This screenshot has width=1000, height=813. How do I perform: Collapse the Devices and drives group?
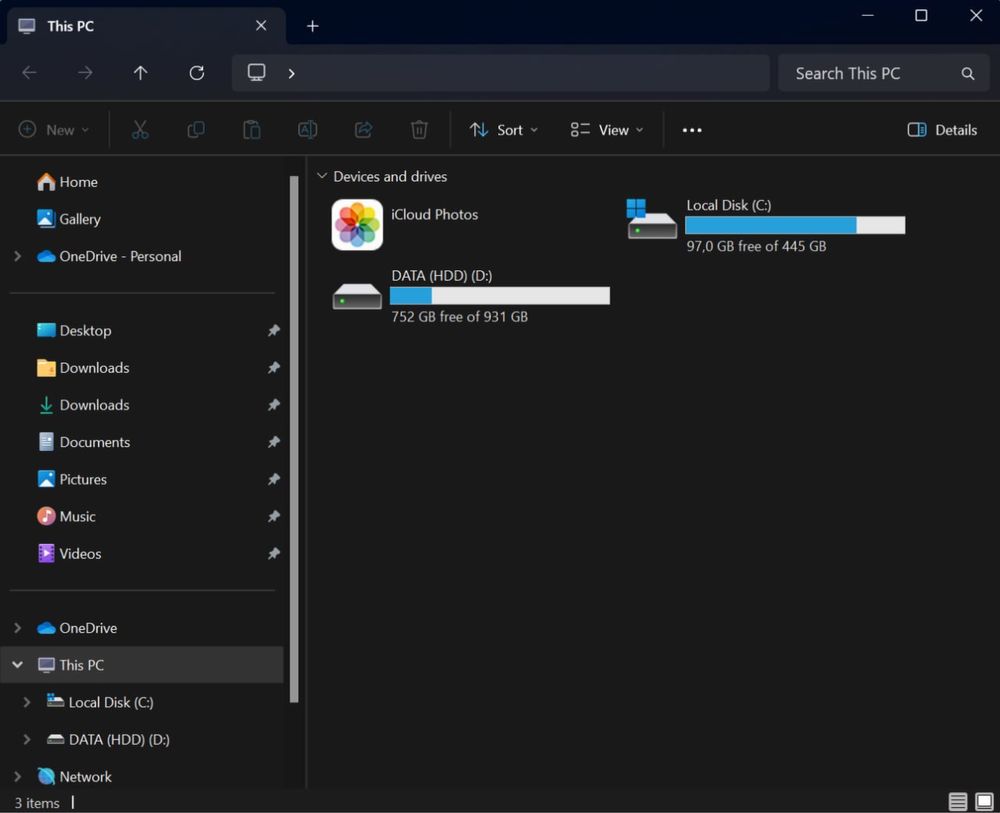pyautogui.click(x=322, y=176)
